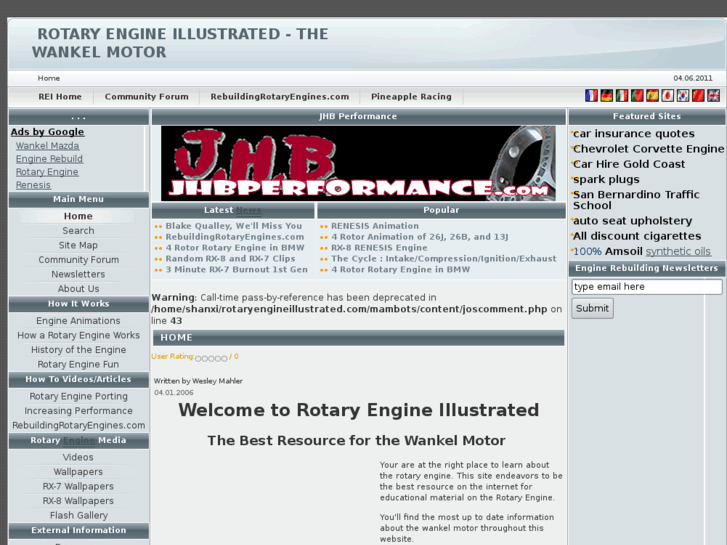Open '3 Minute RX-7 Burnout 1st Gen'
The image size is (727, 545).
click(236, 269)
